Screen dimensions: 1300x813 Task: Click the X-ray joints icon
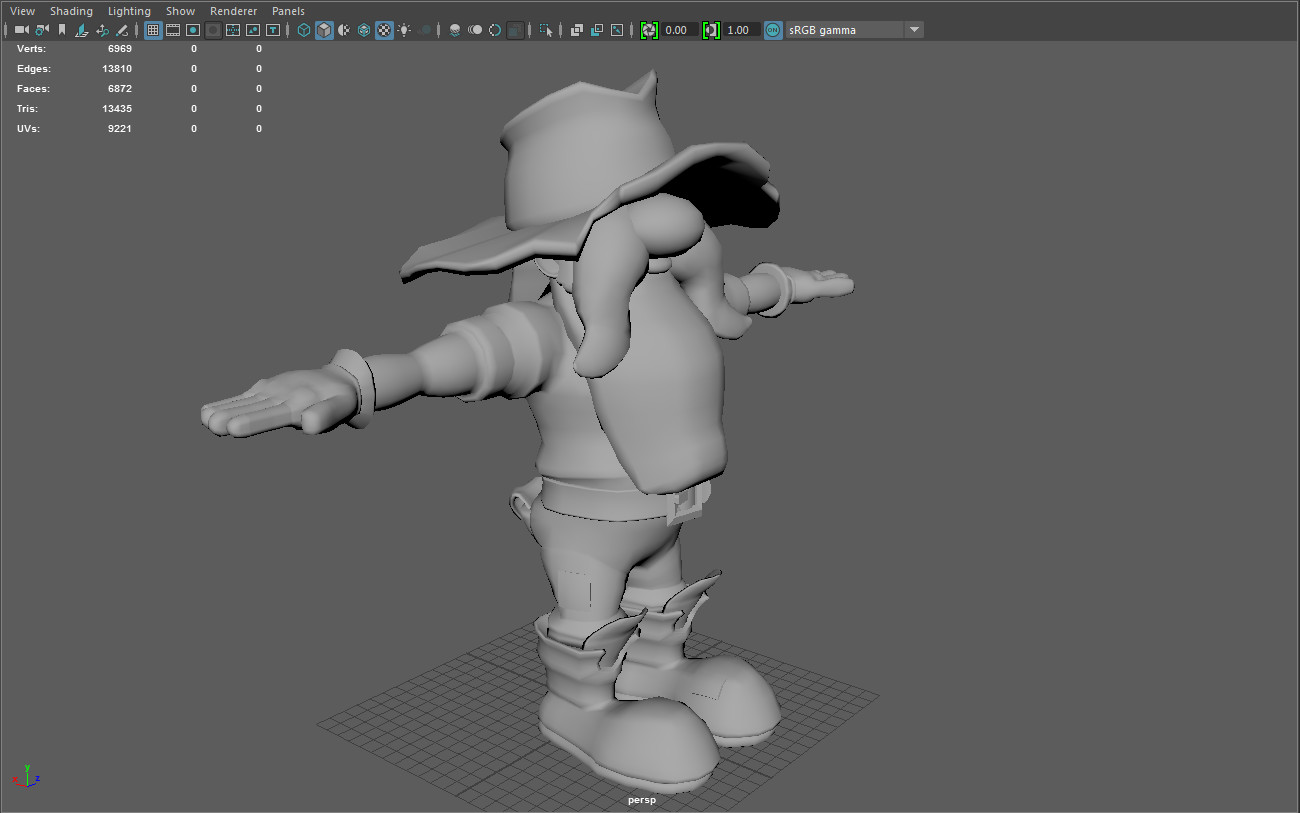pos(617,30)
